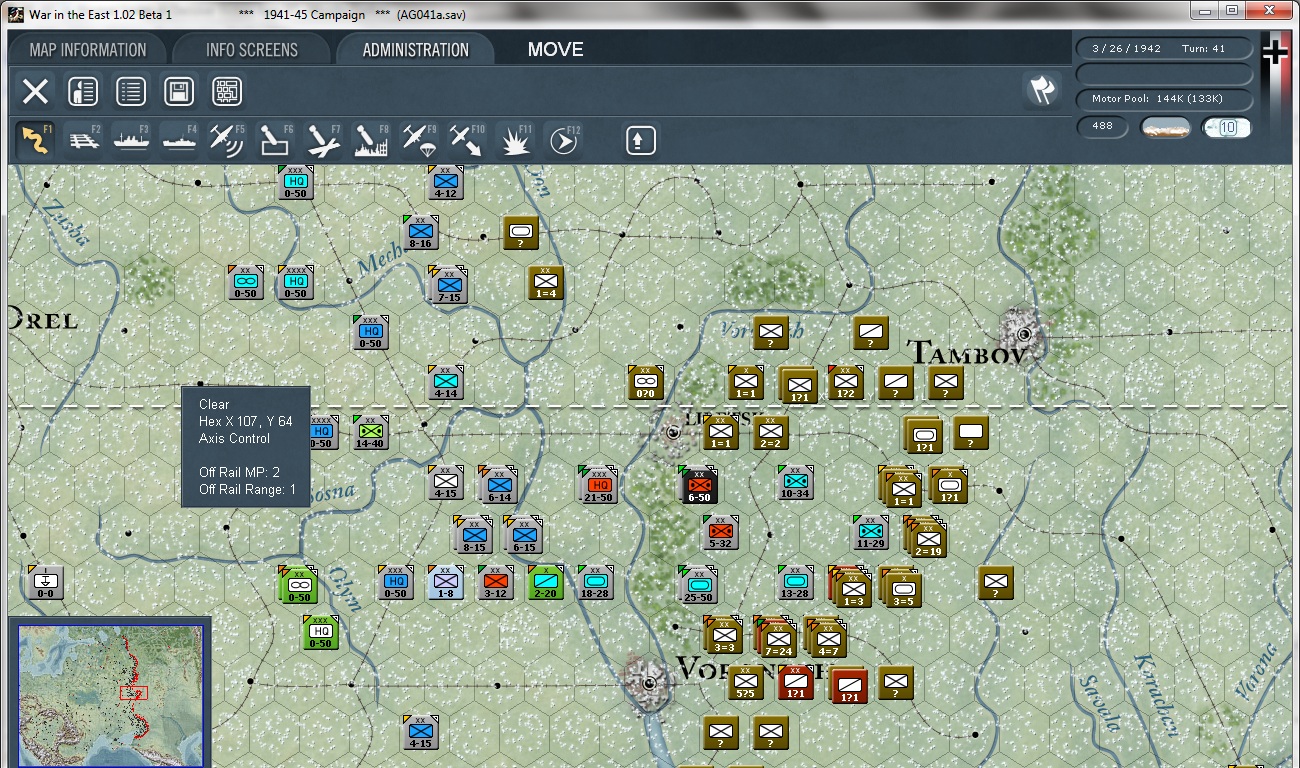The height and width of the screenshot is (768, 1300).
Task: Select the Soviet 2=2 unit counter
Action: (x=771, y=433)
